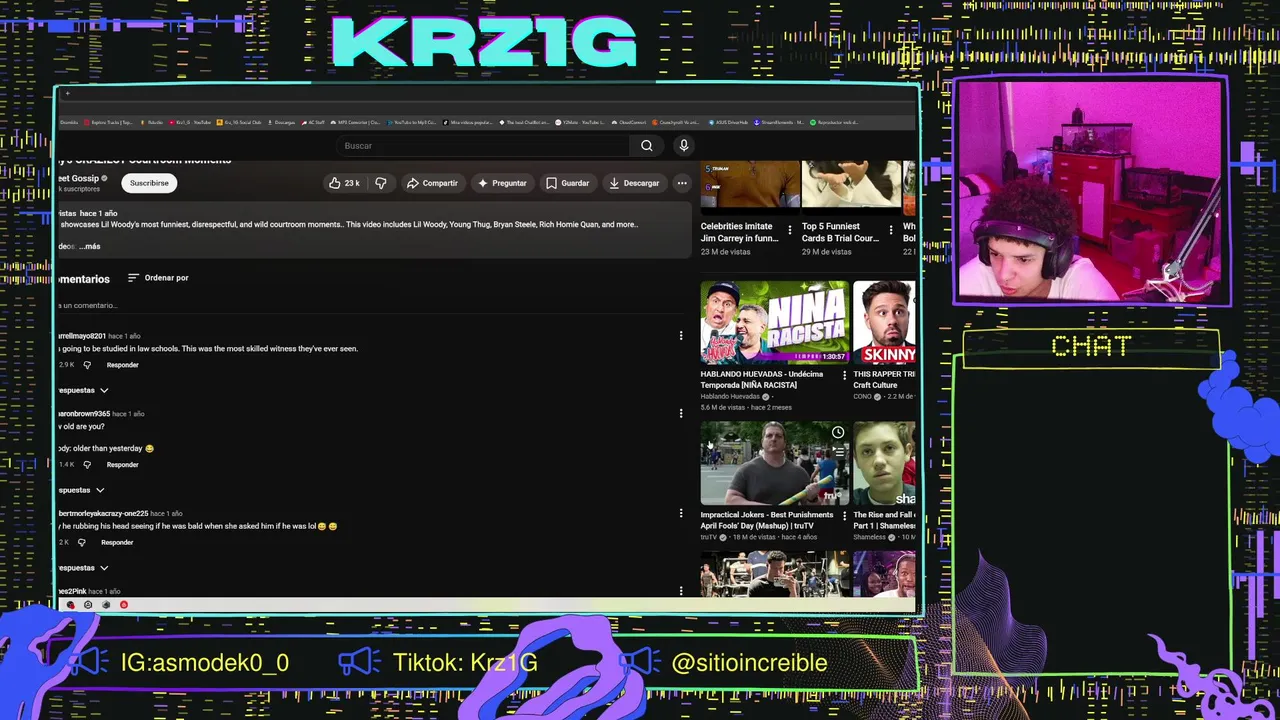
Task: Open 'Hablando Huevadas' channel name
Action: click(x=730, y=396)
